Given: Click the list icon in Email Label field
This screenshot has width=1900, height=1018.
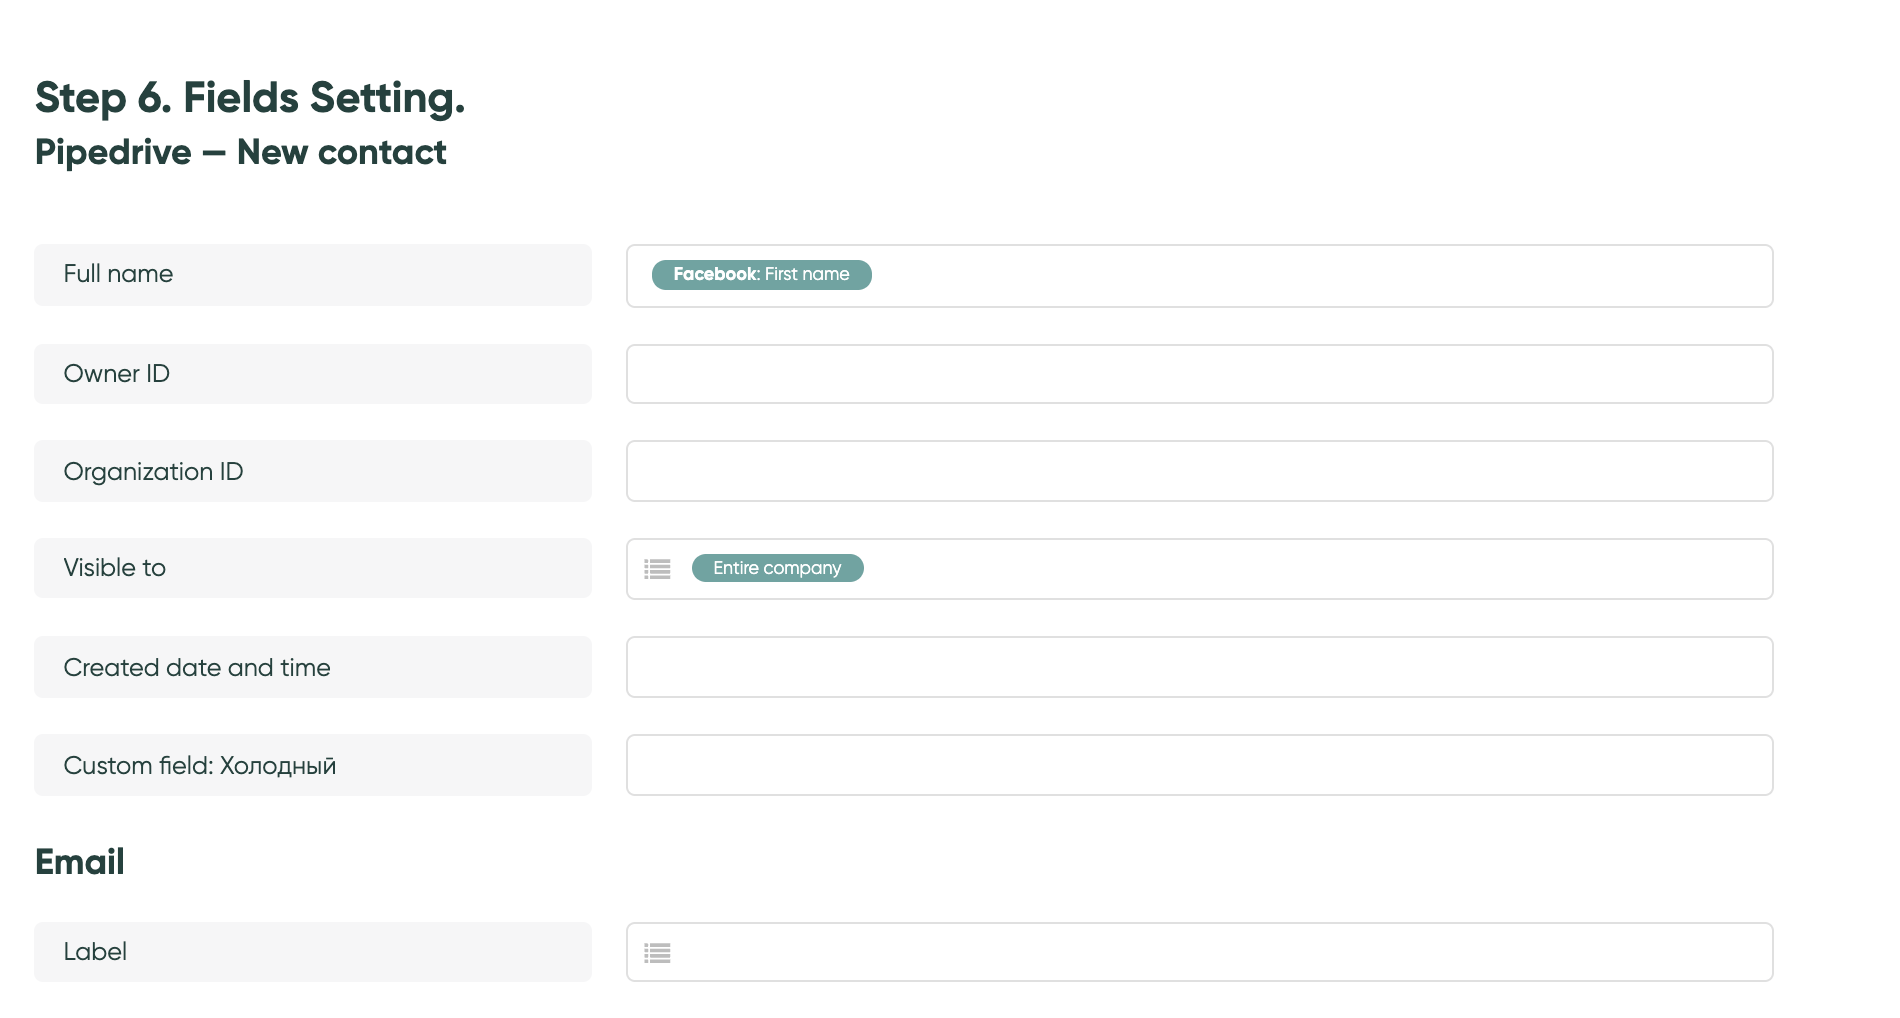Looking at the screenshot, I should tap(657, 953).
